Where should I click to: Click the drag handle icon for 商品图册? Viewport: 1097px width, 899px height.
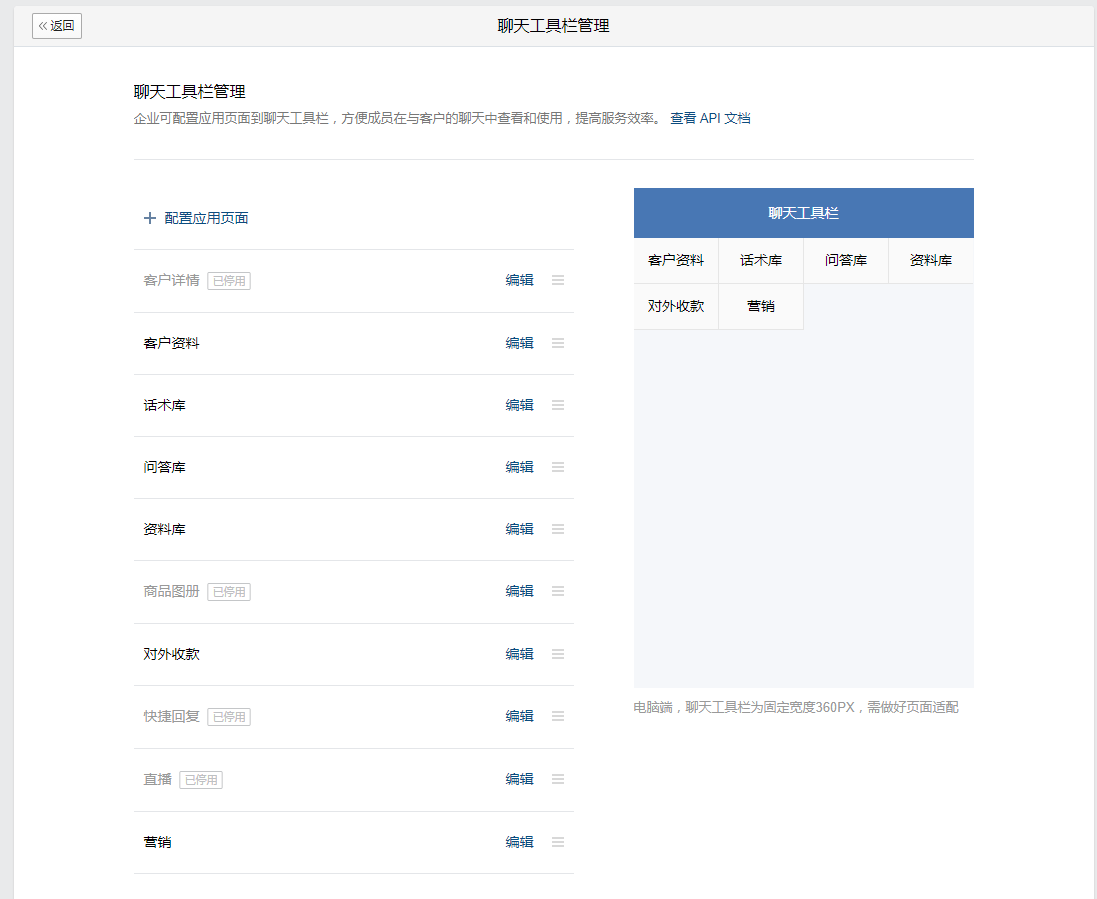pos(558,591)
